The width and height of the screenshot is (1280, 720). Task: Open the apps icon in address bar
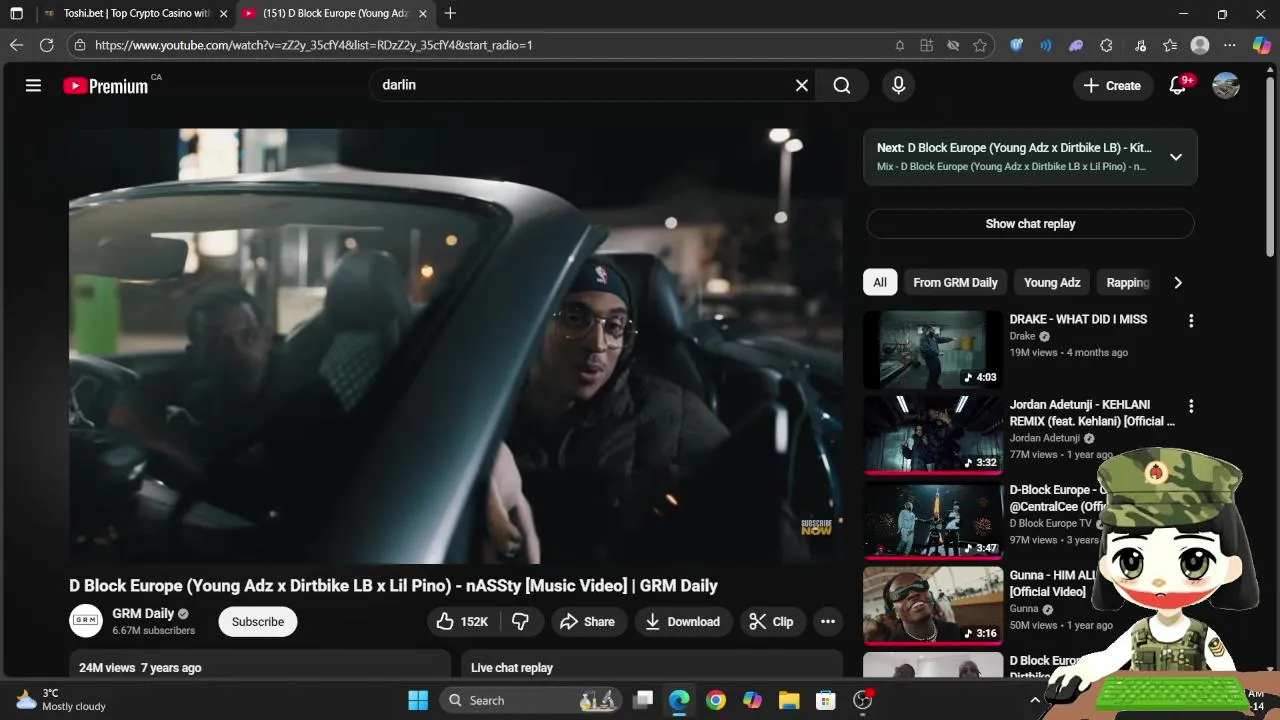[x=927, y=45]
